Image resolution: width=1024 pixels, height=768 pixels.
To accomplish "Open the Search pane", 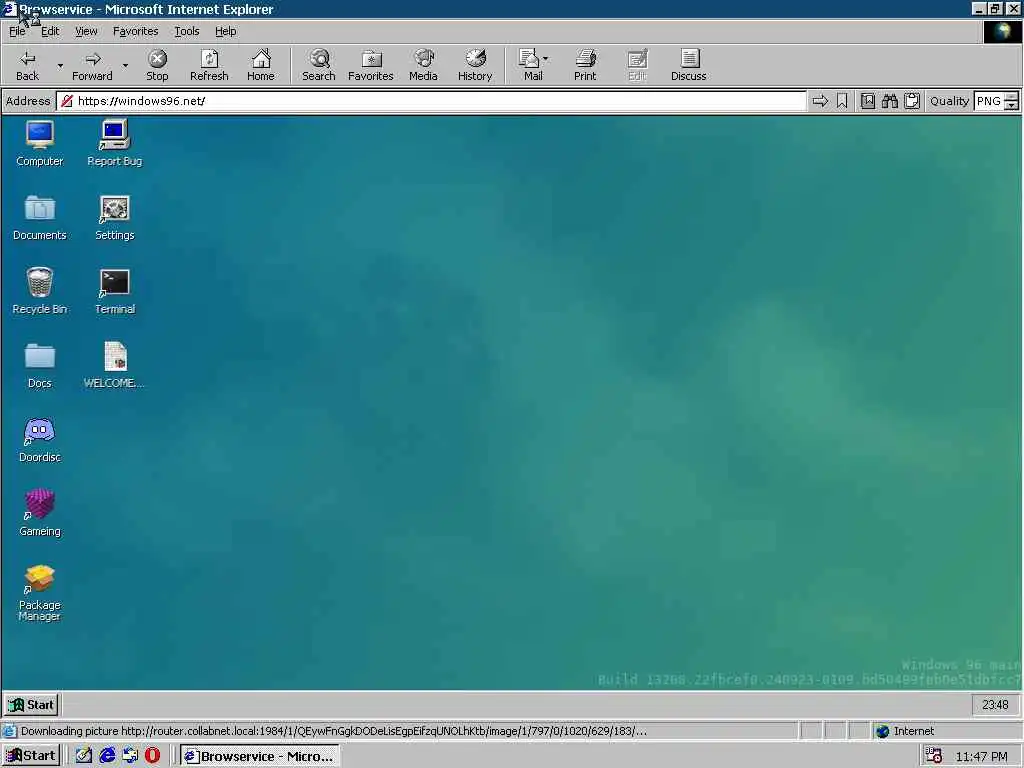I will 319,65.
